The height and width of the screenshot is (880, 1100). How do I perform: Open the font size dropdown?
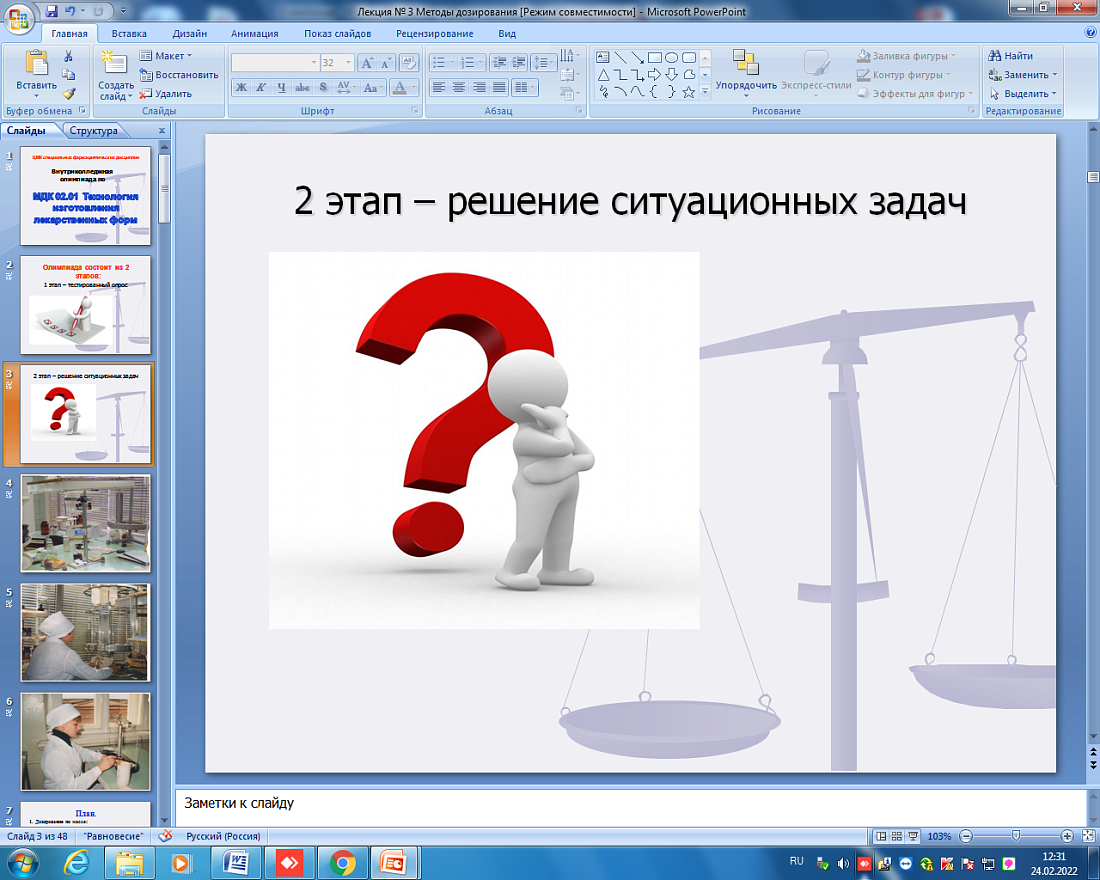pyautogui.click(x=348, y=62)
